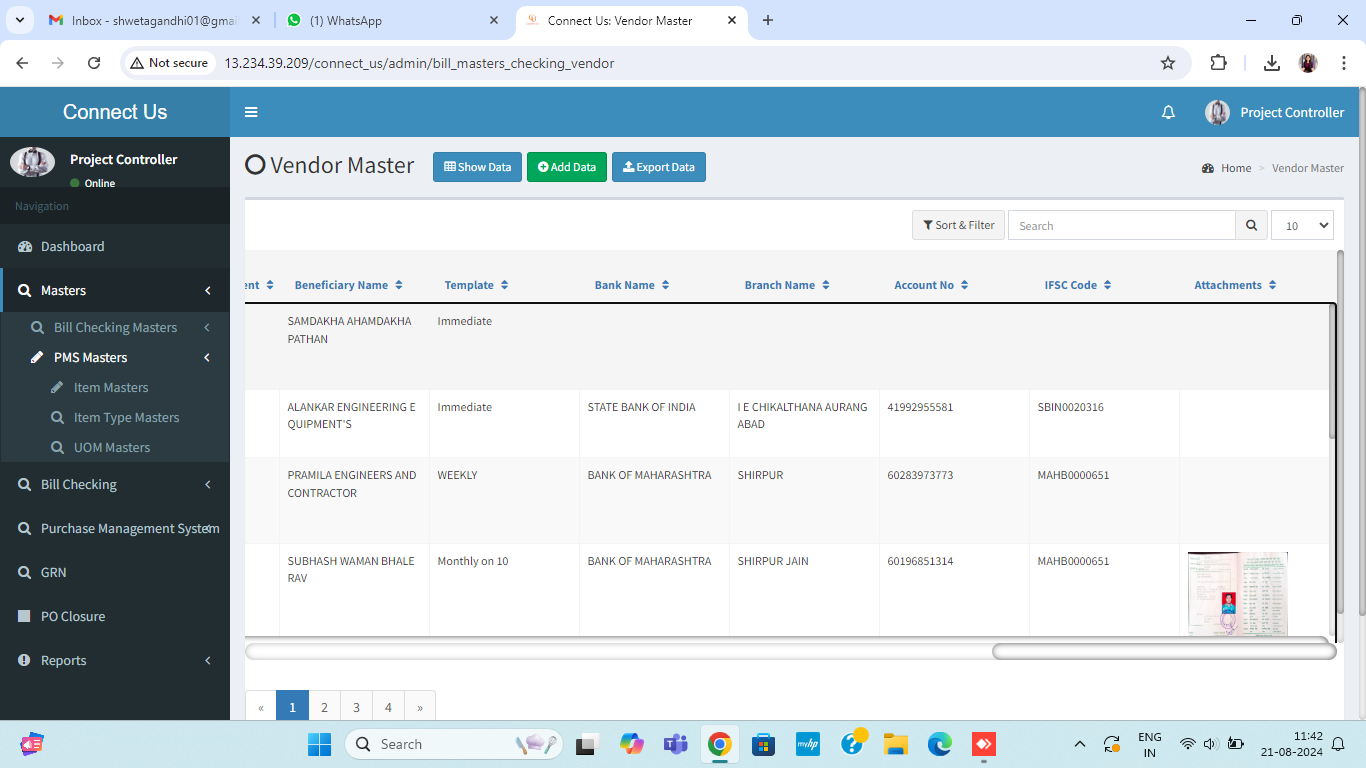Open Microsoft Teams from taskbar

pyautogui.click(x=676, y=744)
